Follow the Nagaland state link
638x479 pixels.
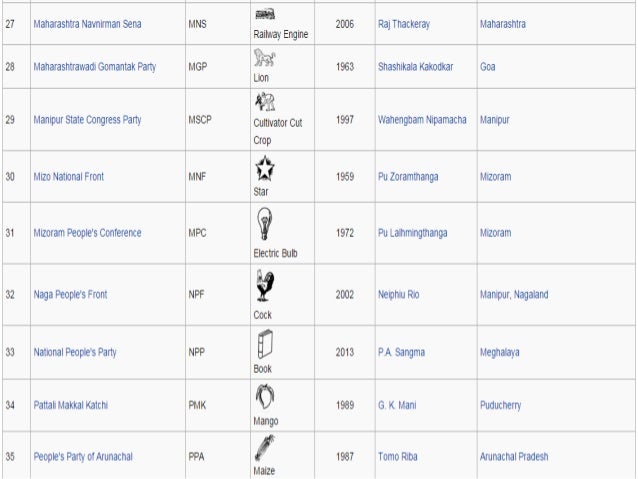pyautogui.click(x=531, y=295)
